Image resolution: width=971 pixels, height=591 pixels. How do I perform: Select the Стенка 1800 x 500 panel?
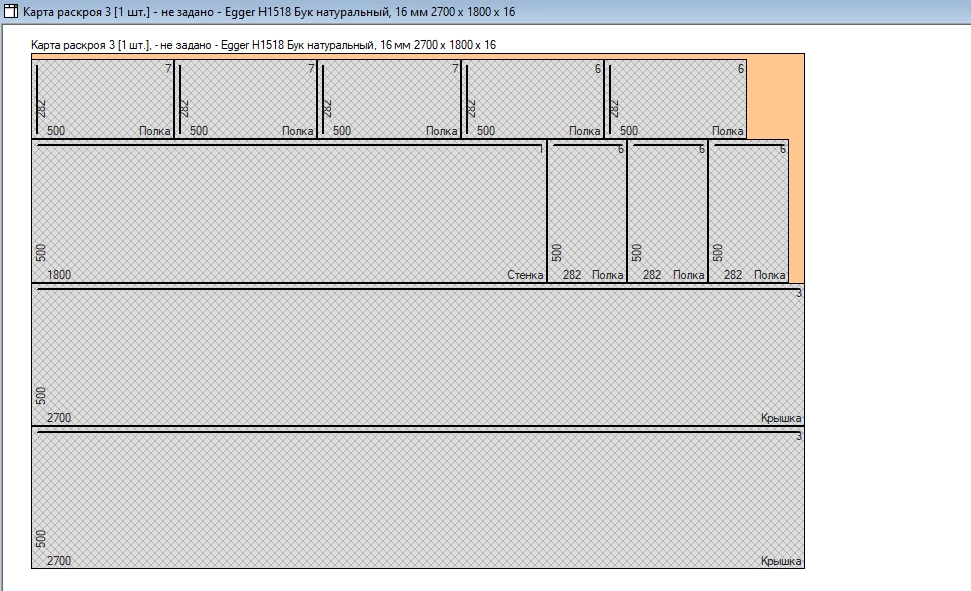[x=289, y=211]
